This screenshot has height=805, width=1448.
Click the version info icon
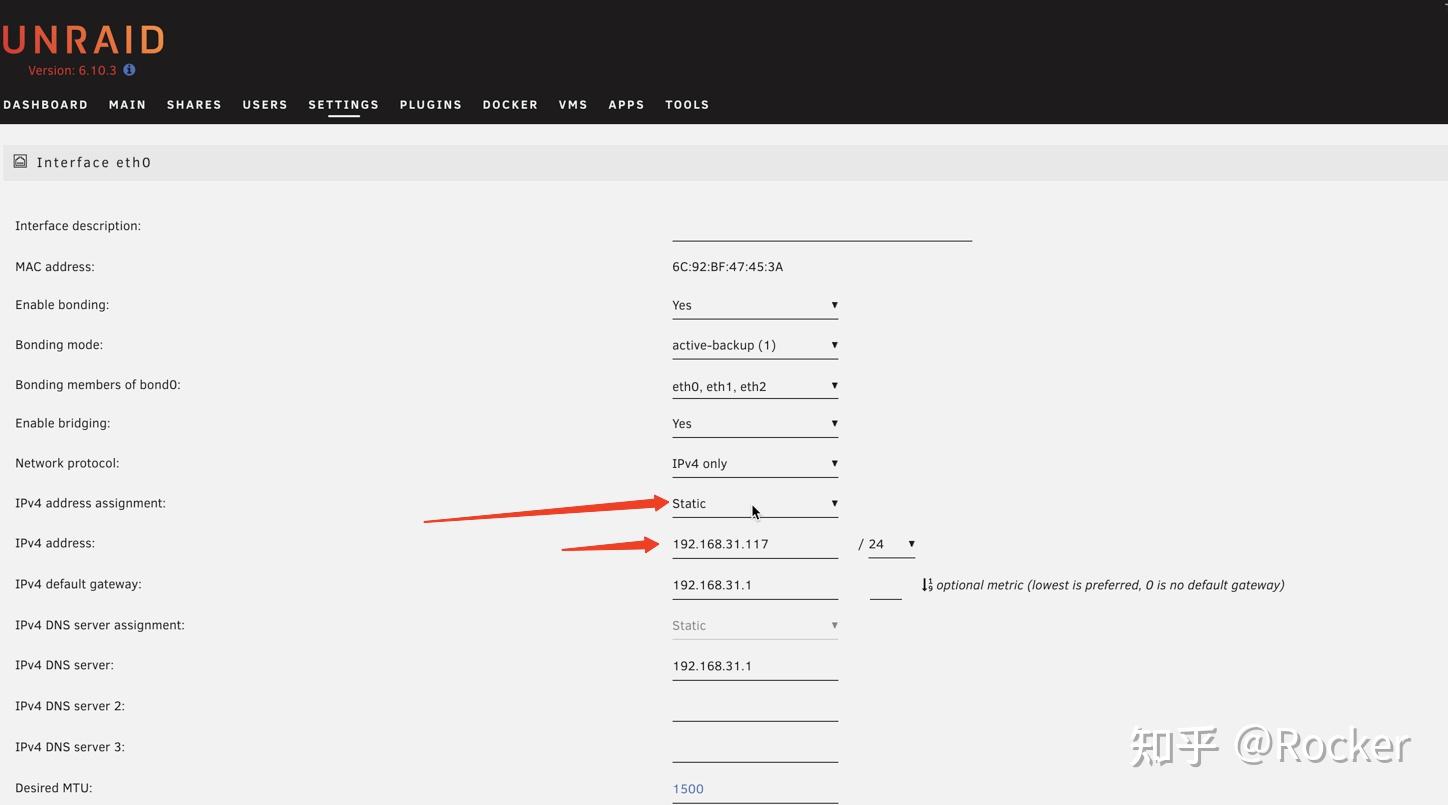pos(129,70)
